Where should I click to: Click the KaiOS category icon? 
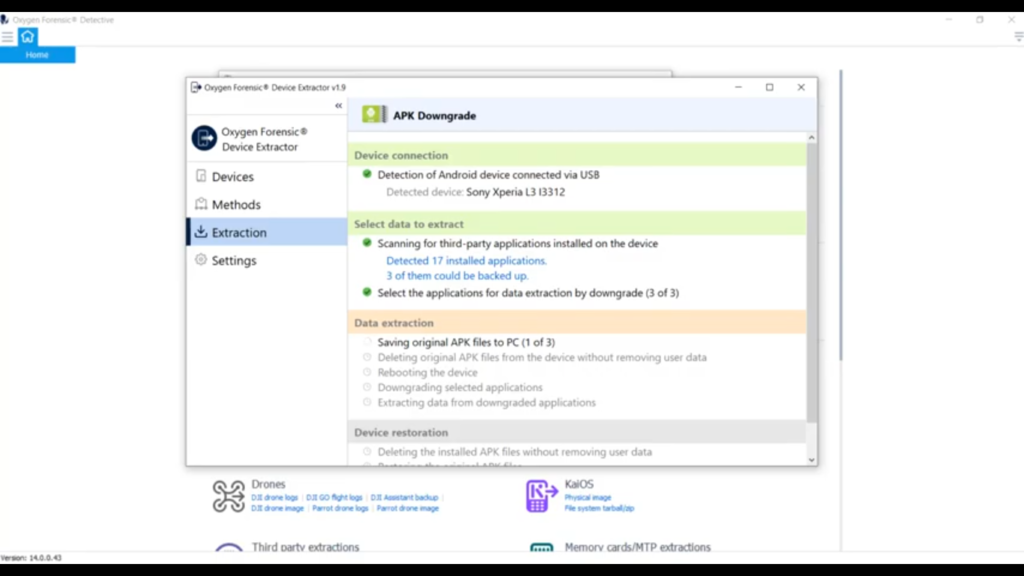point(541,496)
